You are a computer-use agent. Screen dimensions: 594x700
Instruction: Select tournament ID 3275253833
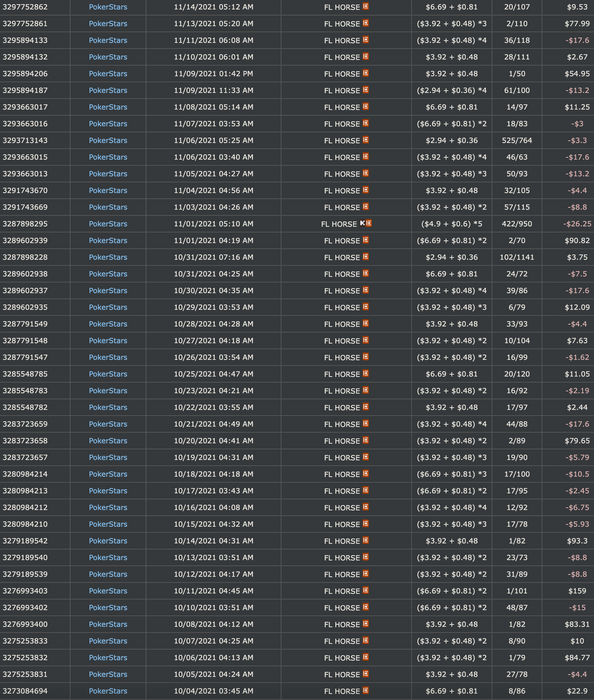(x=25, y=641)
